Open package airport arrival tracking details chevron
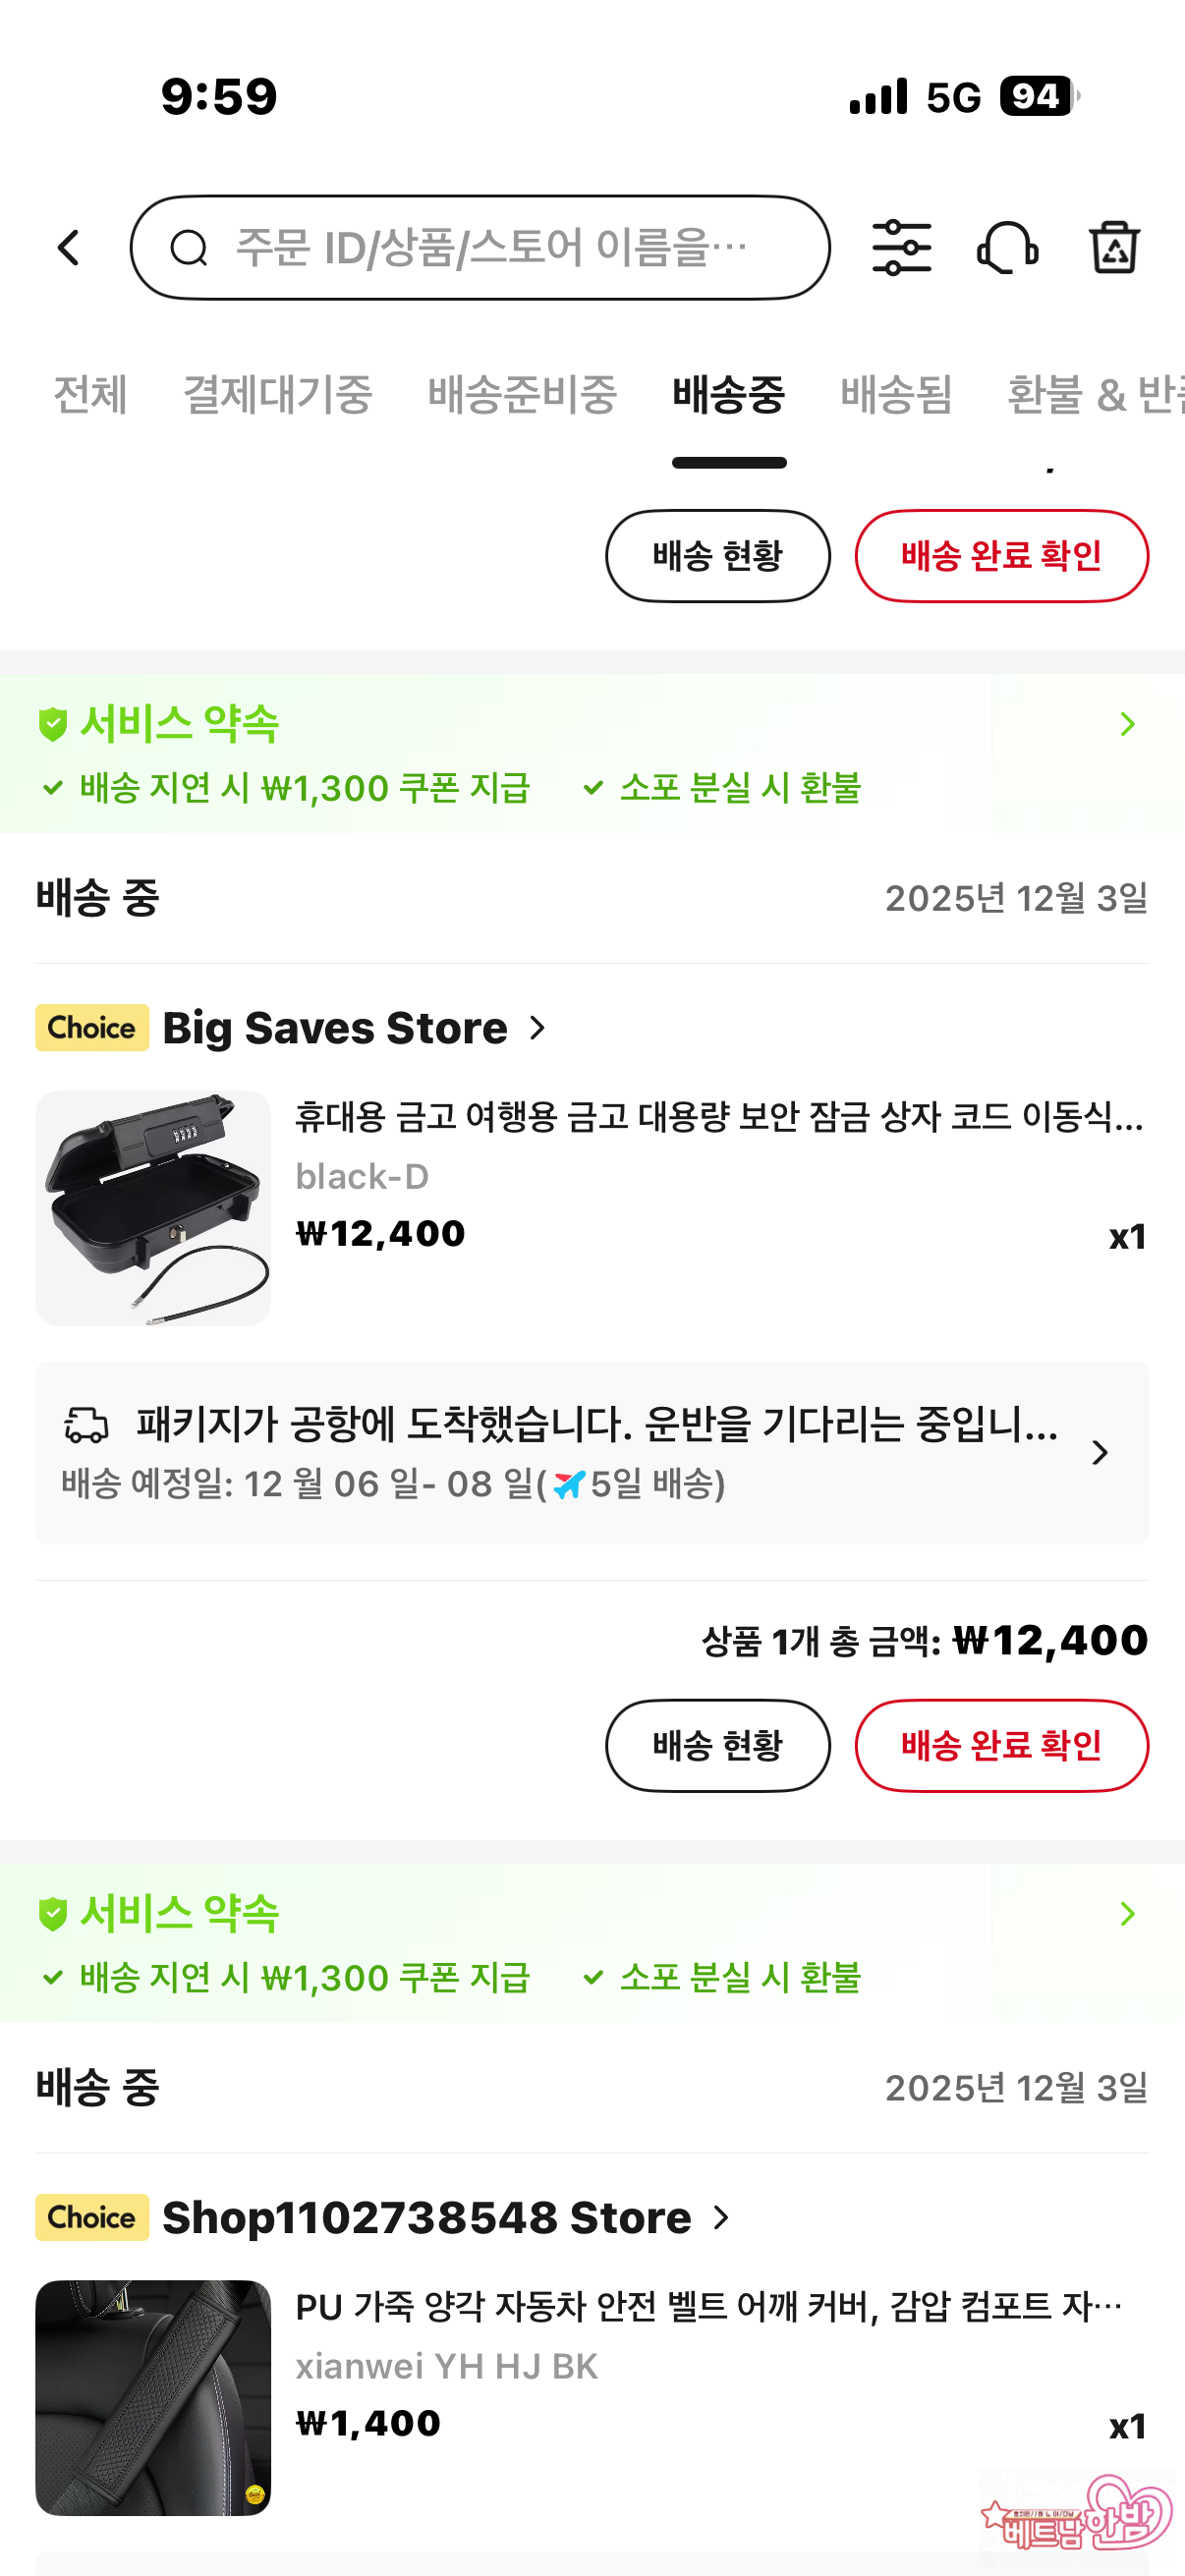 pos(1100,1453)
